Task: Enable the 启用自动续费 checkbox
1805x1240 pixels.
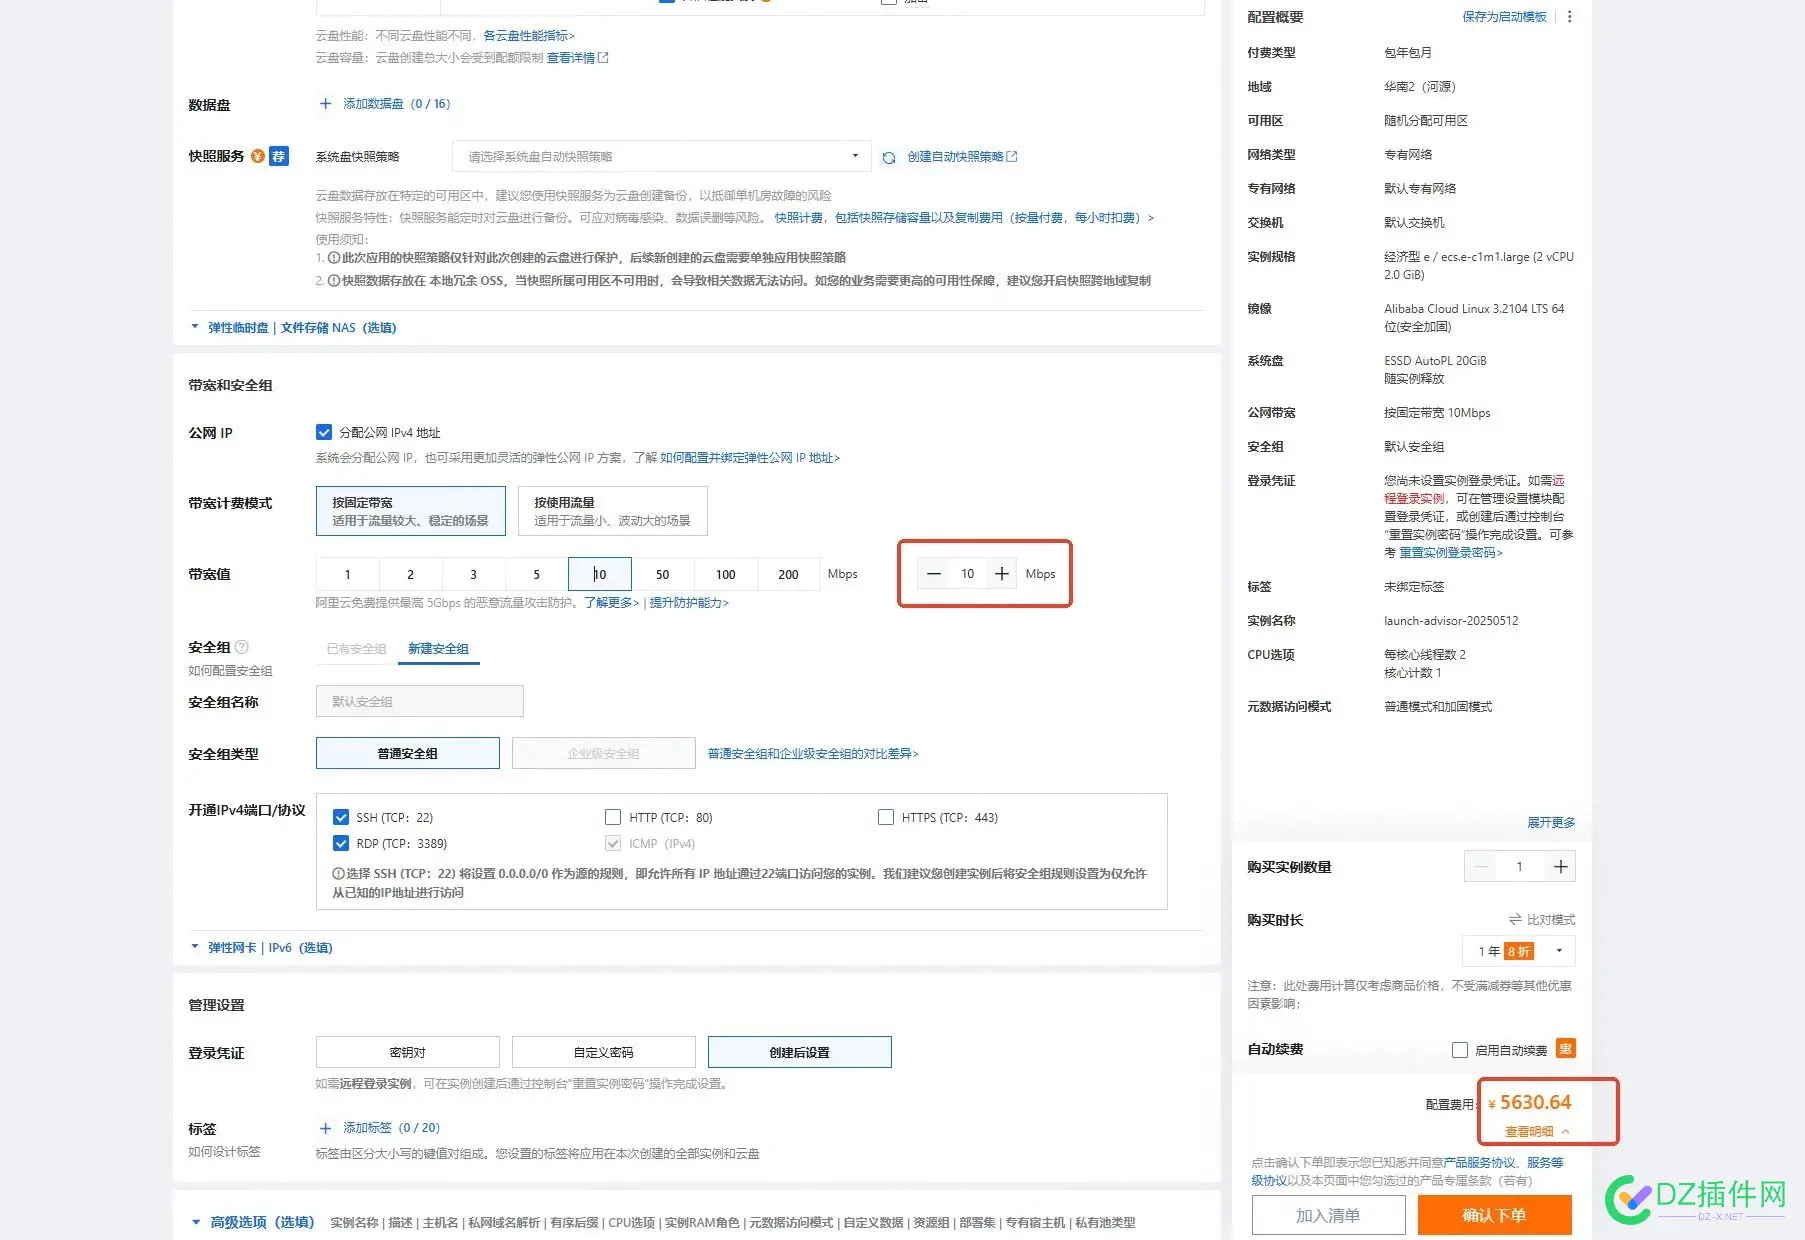Action: [x=1459, y=1050]
